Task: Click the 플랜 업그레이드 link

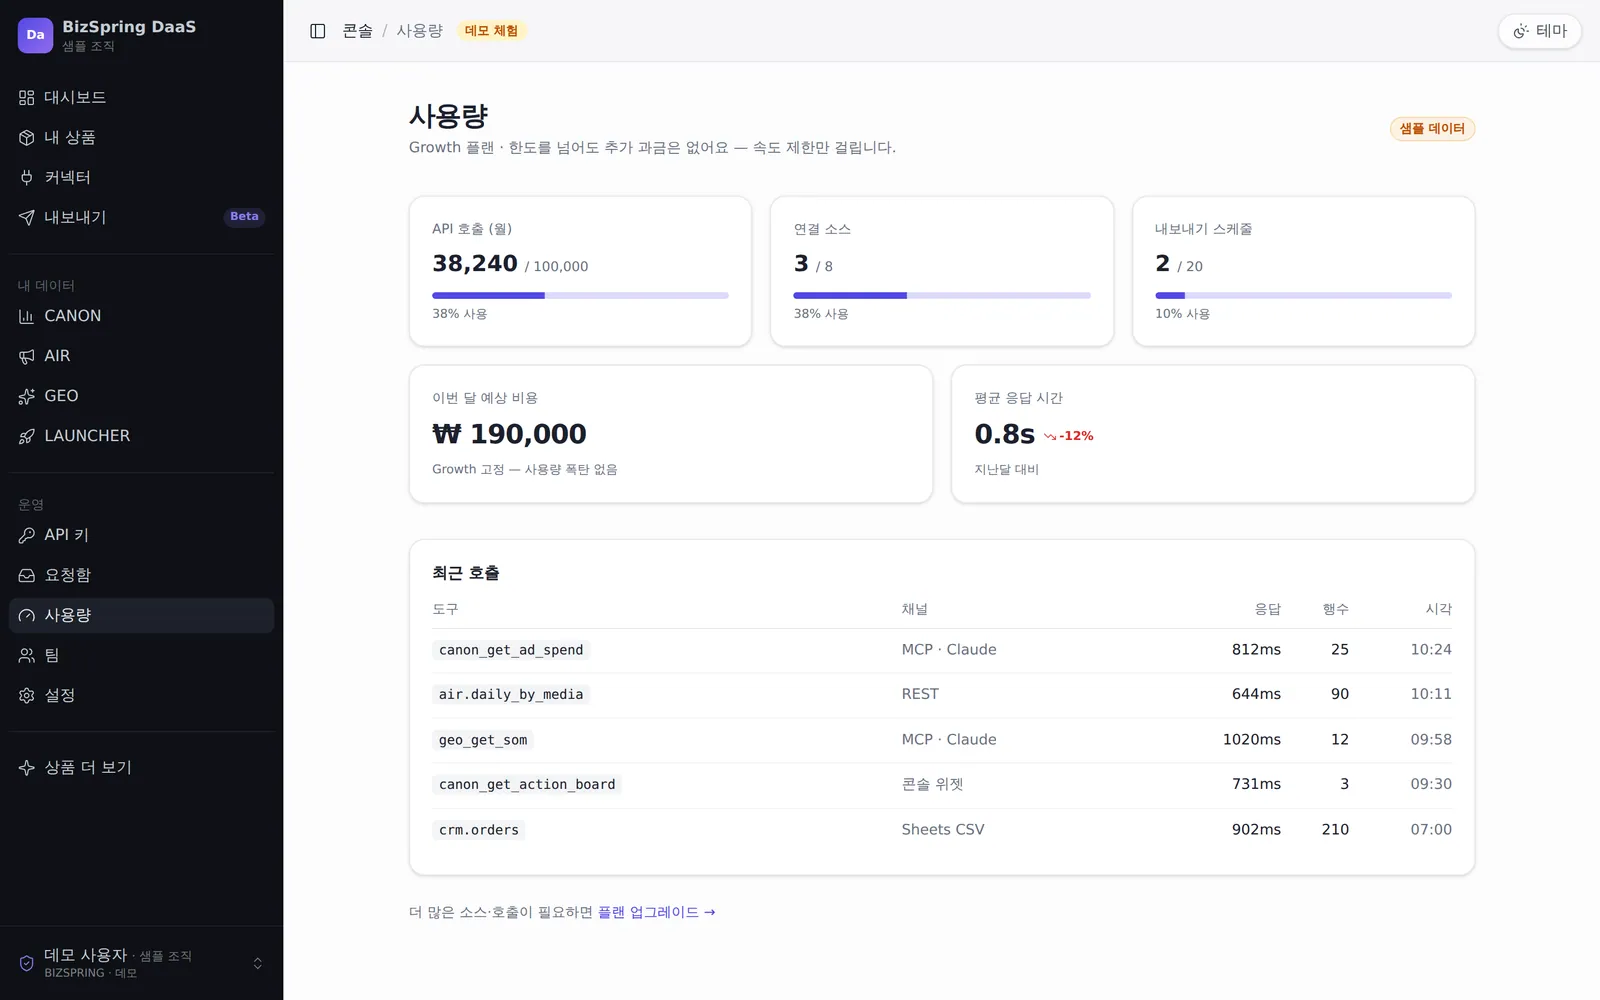Action: coord(656,912)
